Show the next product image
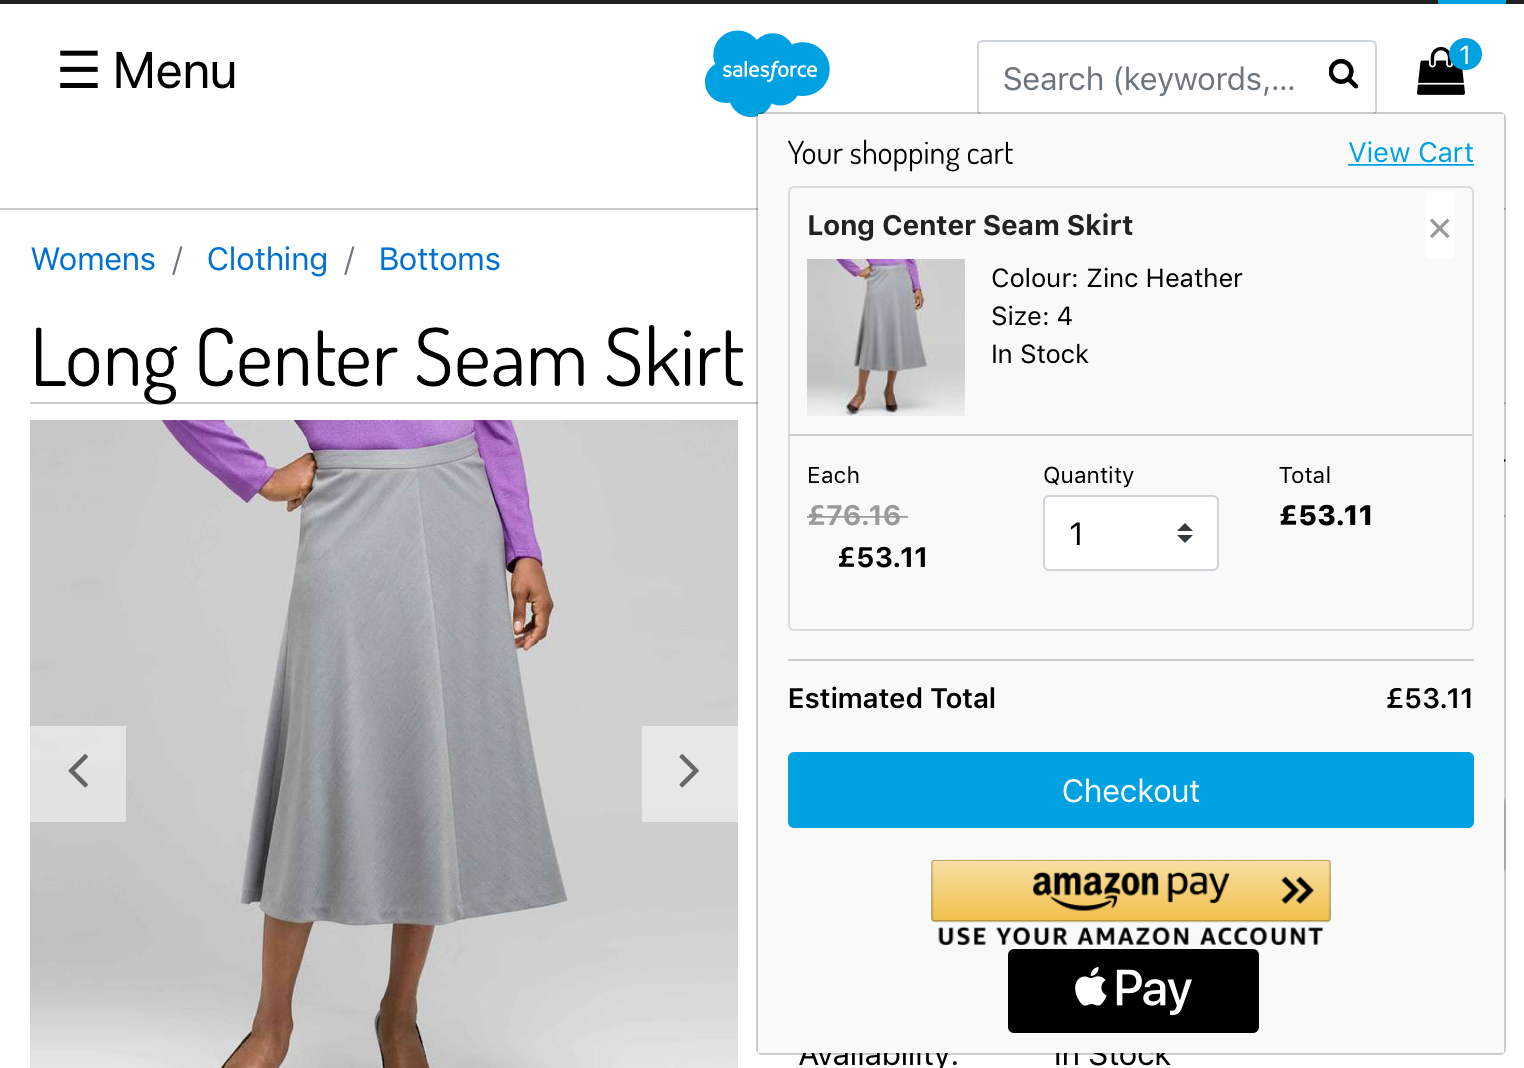Screen dimensions: 1524x1068 (x=689, y=773)
